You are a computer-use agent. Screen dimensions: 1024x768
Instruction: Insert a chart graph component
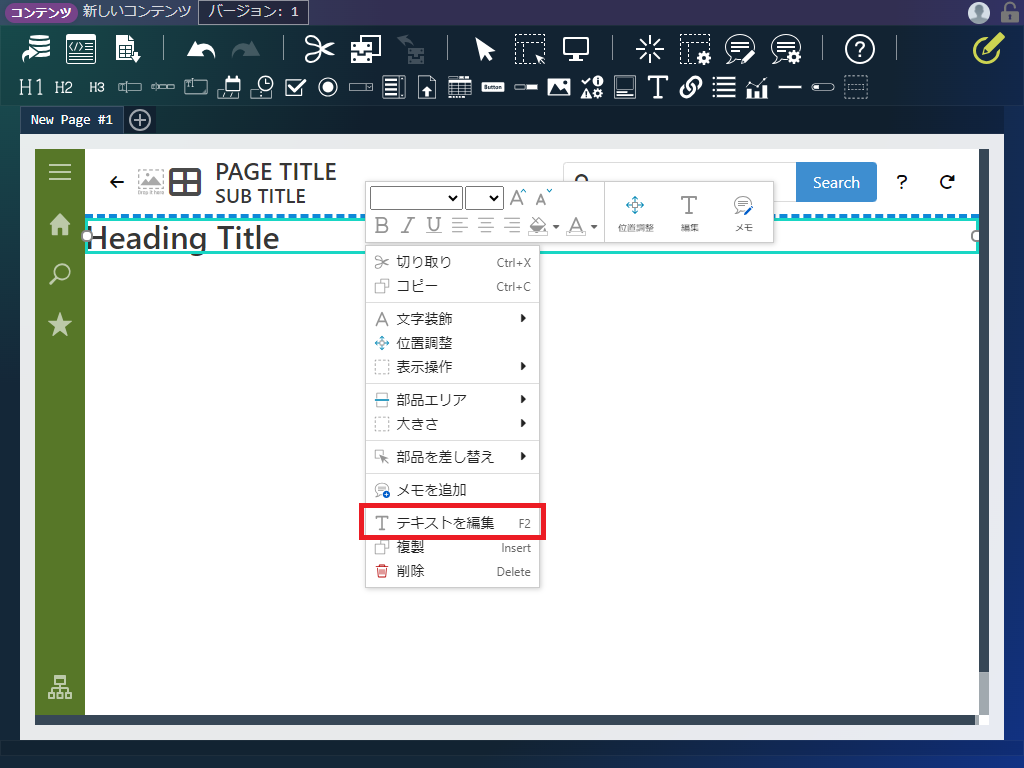coord(757,87)
